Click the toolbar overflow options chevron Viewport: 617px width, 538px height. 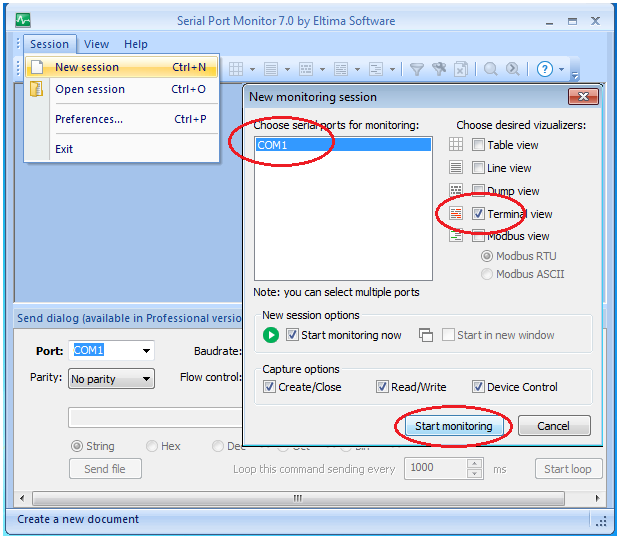coord(575,75)
